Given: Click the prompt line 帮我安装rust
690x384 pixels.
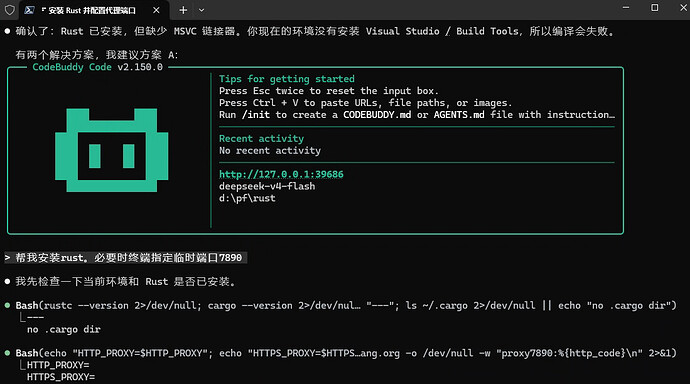Looking at the screenshot, I should click(126, 258).
